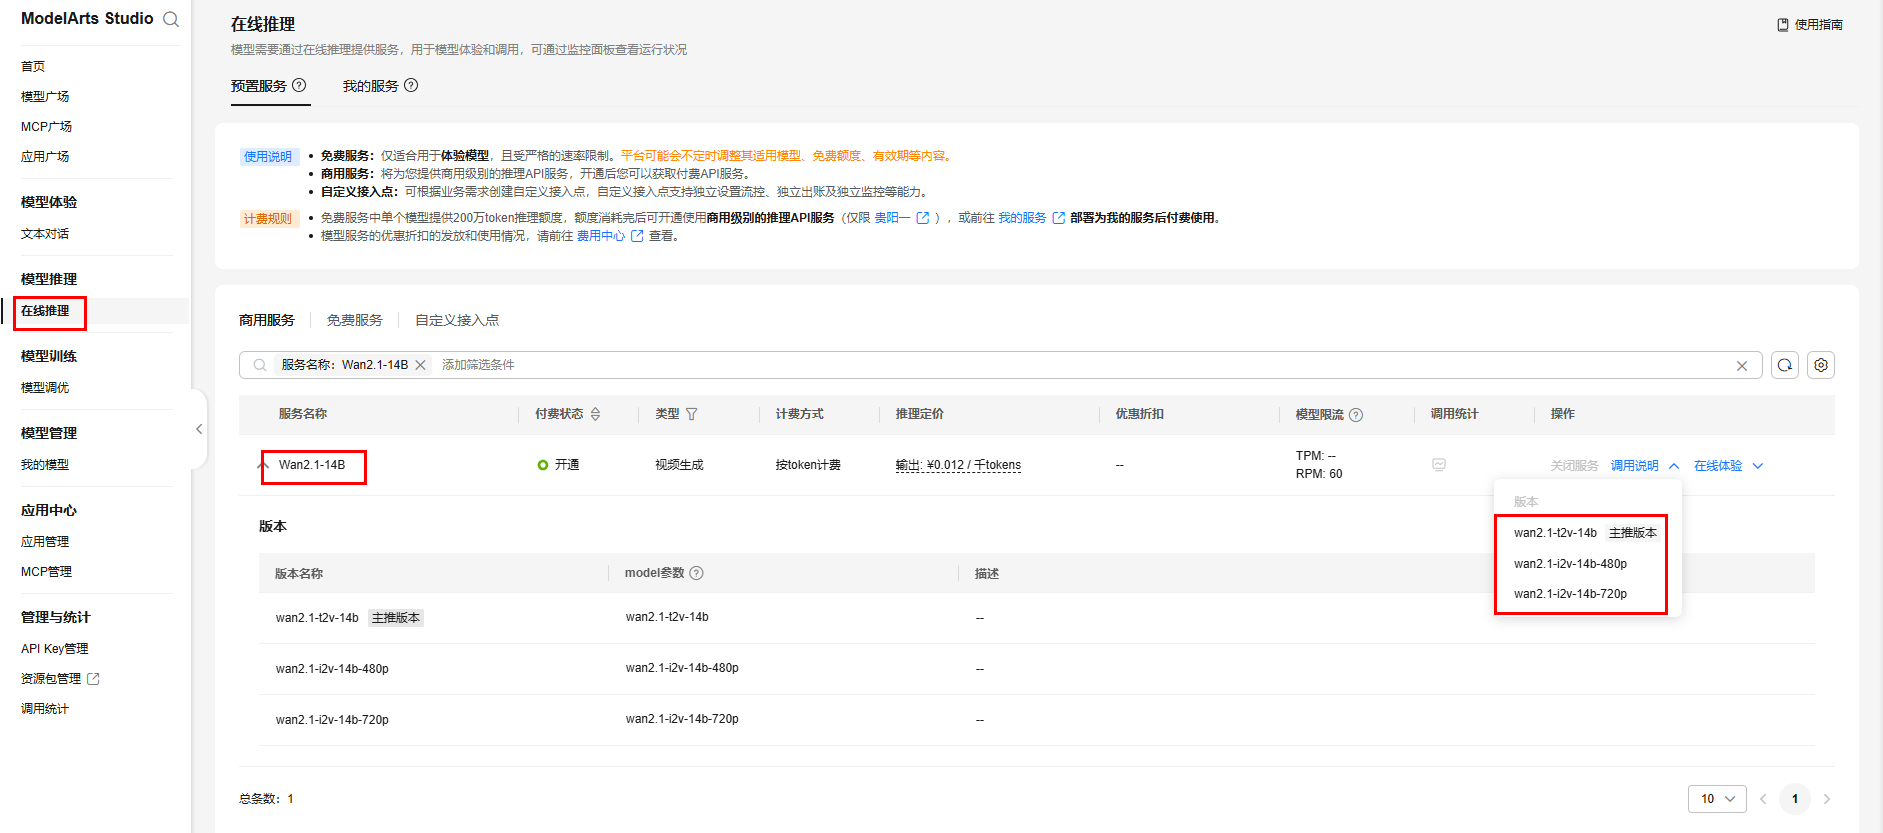Expand the 在线体验 dropdown
The image size is (1883, 833).
coord(1758,466)
